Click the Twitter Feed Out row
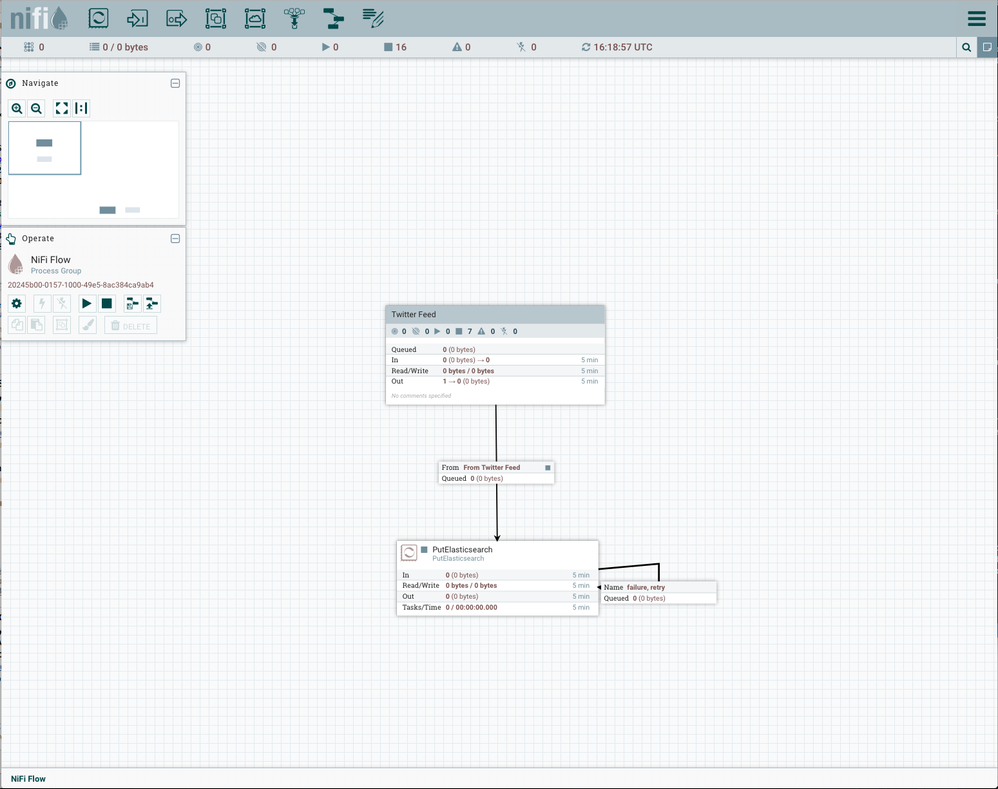This screenshot has height=789, width=998. [x=495, y=381]
